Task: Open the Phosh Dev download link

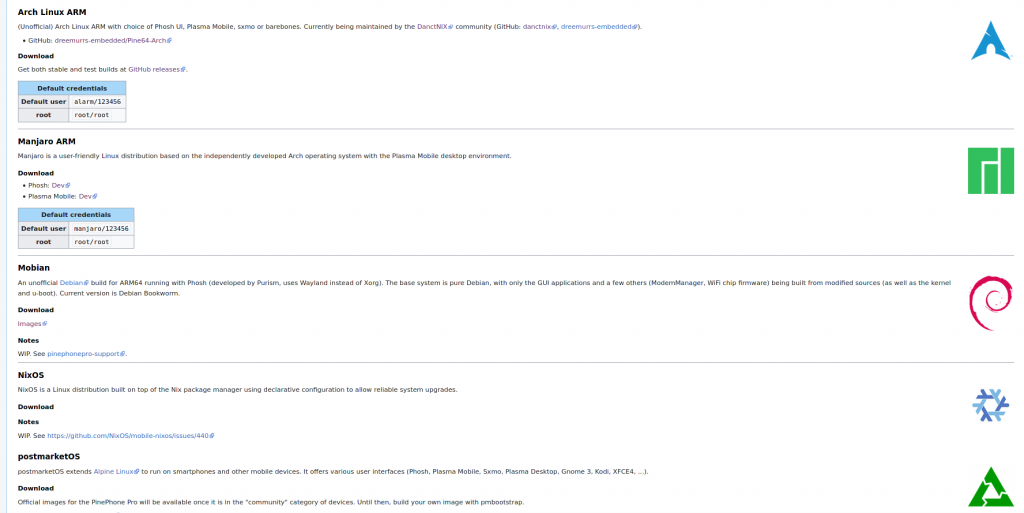Action: tap(60, 185)
